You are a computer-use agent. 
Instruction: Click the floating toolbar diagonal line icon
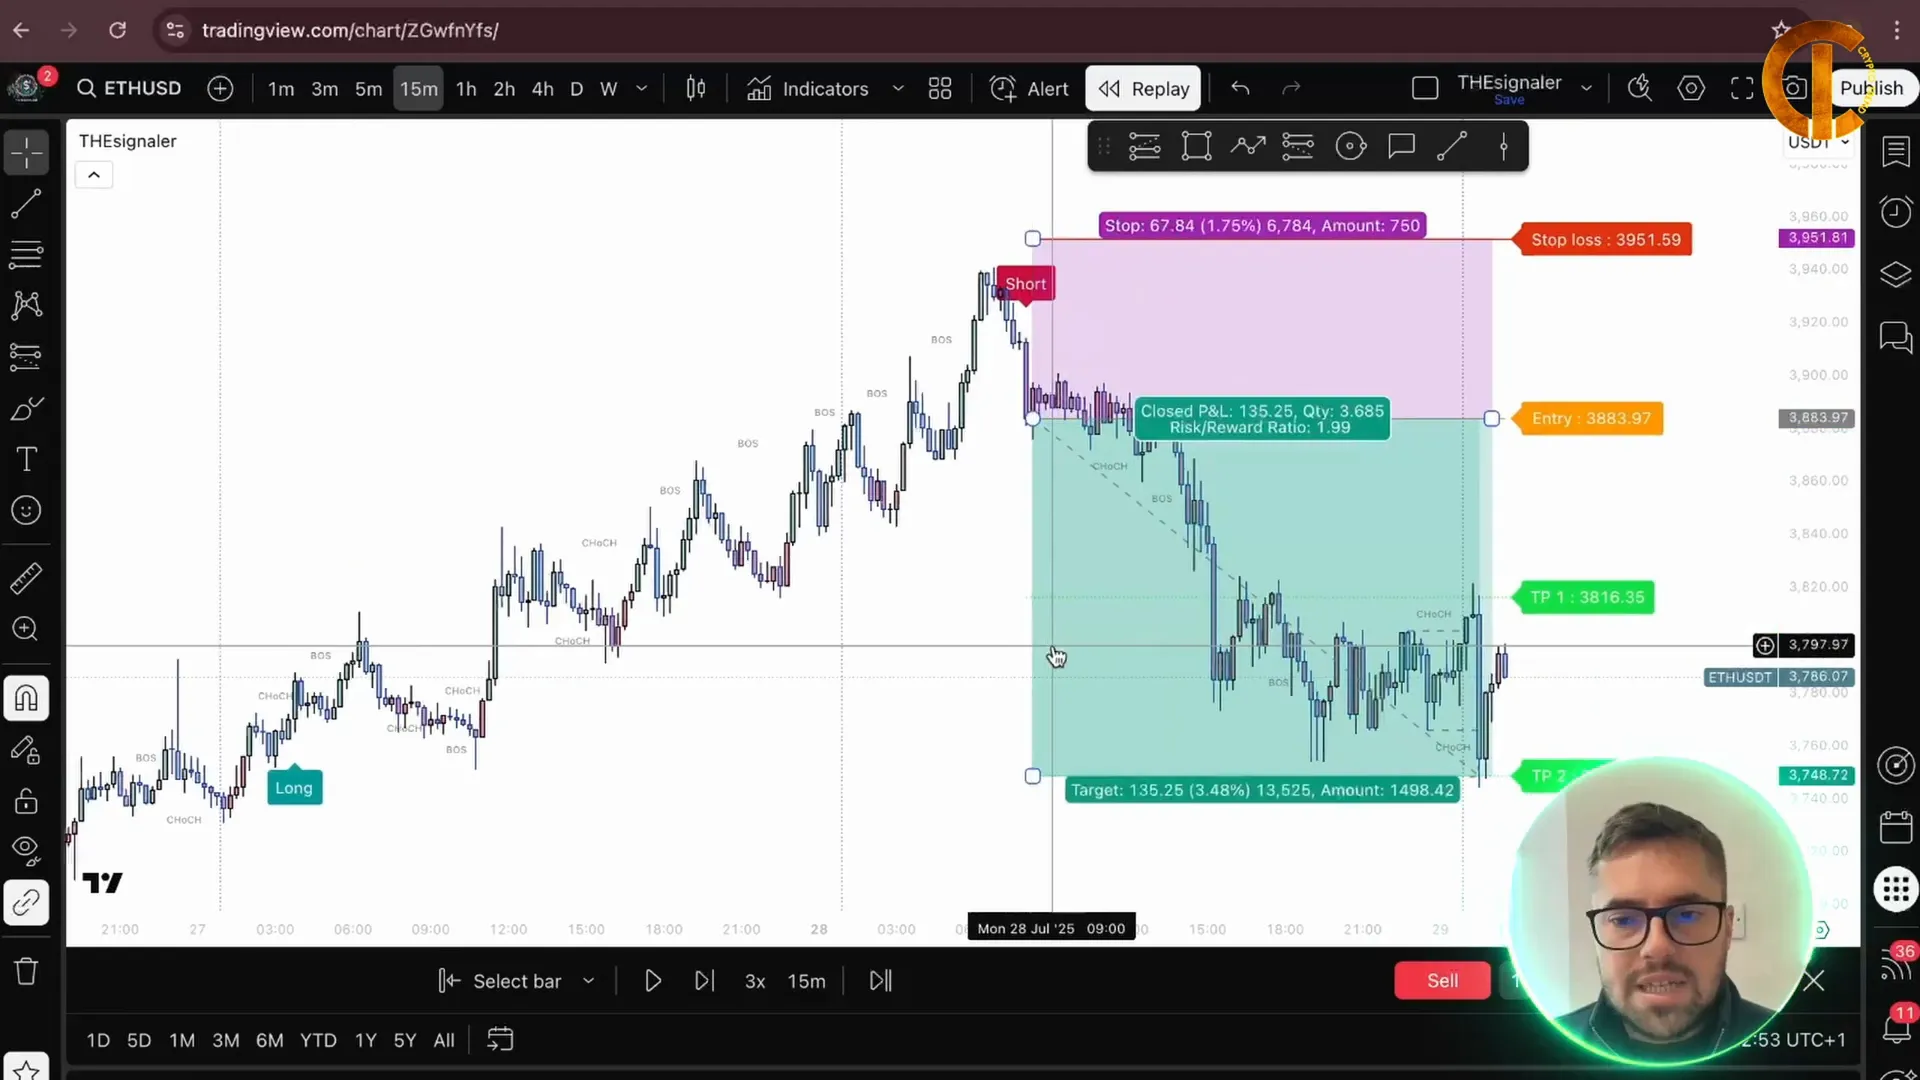(x=1452, y=147)
